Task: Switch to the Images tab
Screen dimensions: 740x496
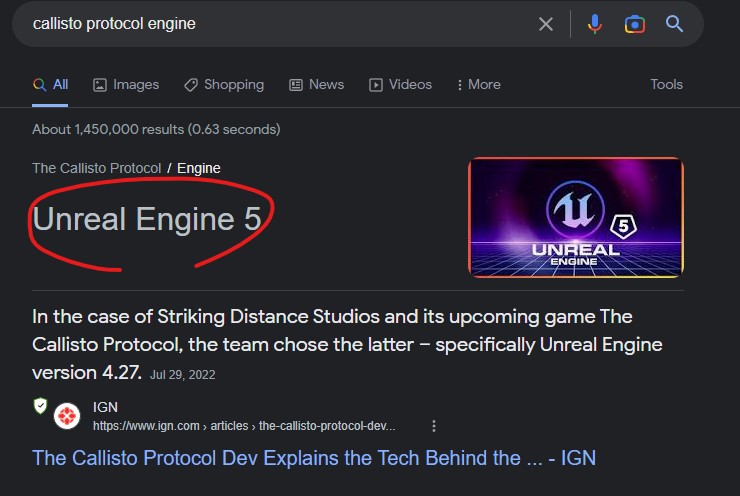Action: tap(126, 85)
